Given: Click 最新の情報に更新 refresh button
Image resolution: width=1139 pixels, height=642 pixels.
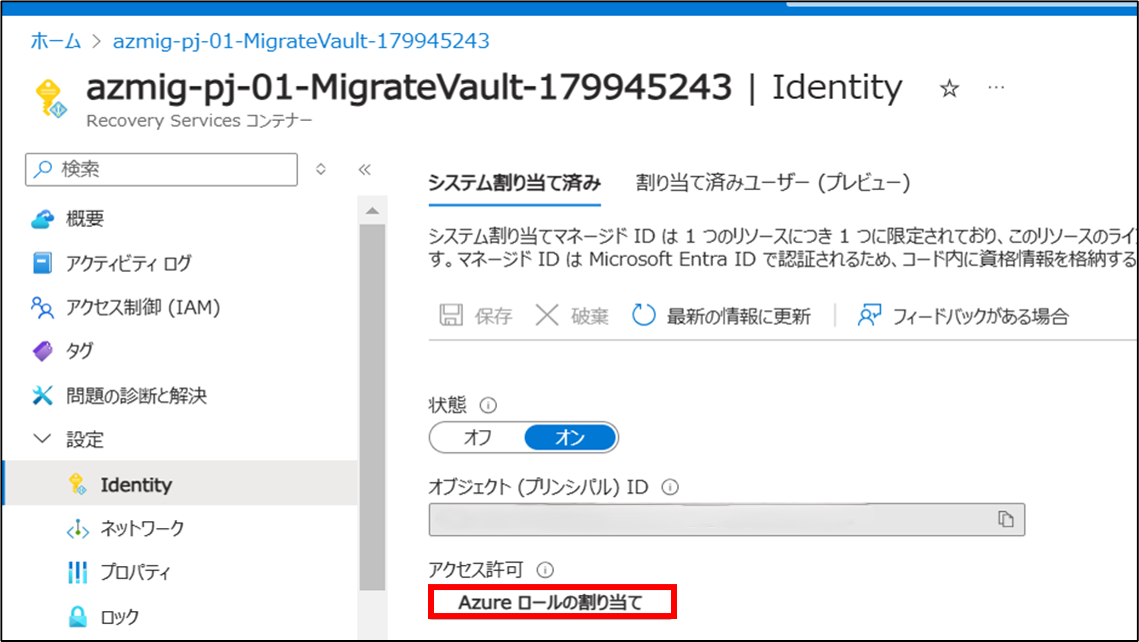Looking at the screenshot, I should coord(721,316).
